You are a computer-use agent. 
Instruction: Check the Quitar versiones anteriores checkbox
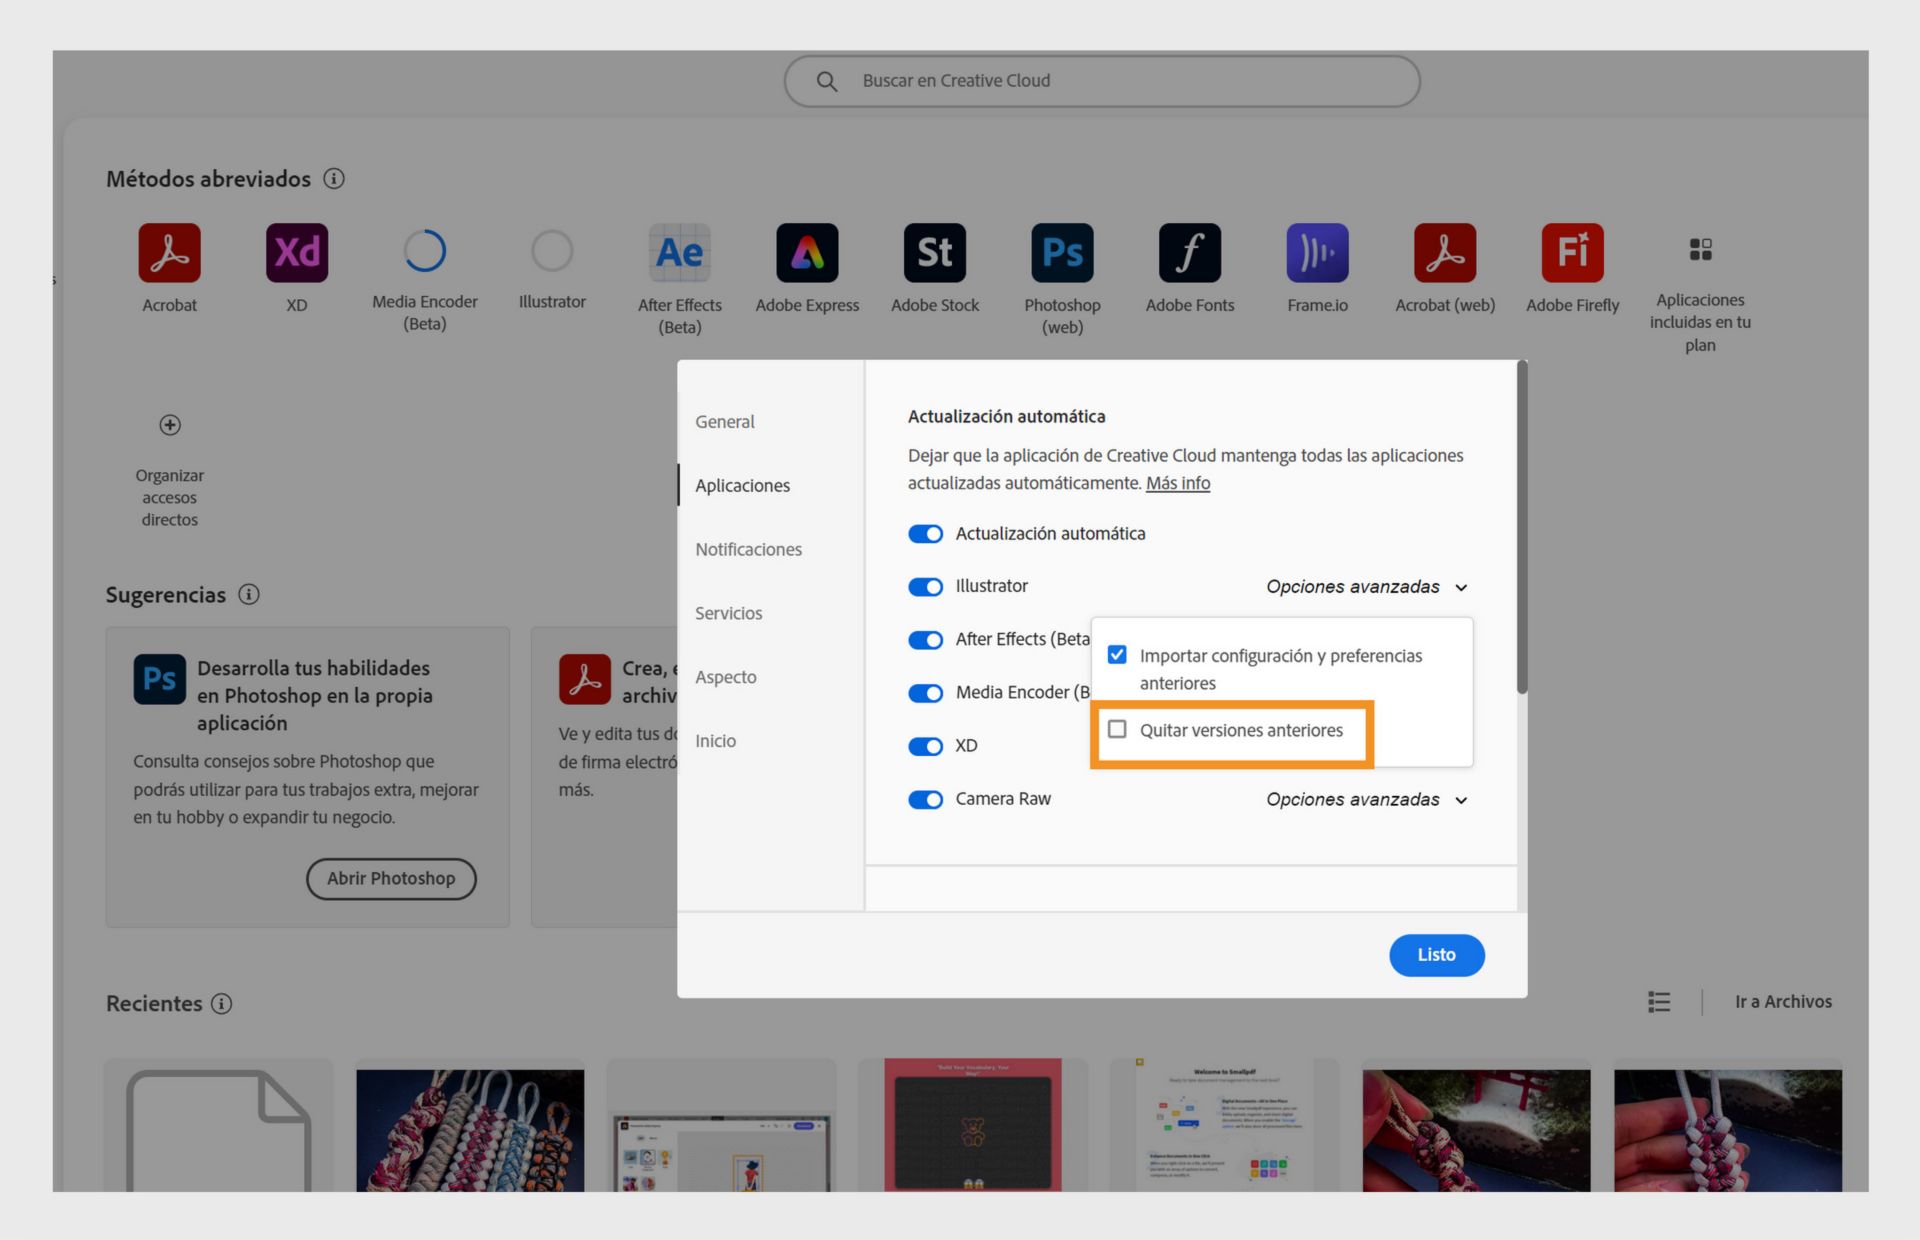[1117, 729]
